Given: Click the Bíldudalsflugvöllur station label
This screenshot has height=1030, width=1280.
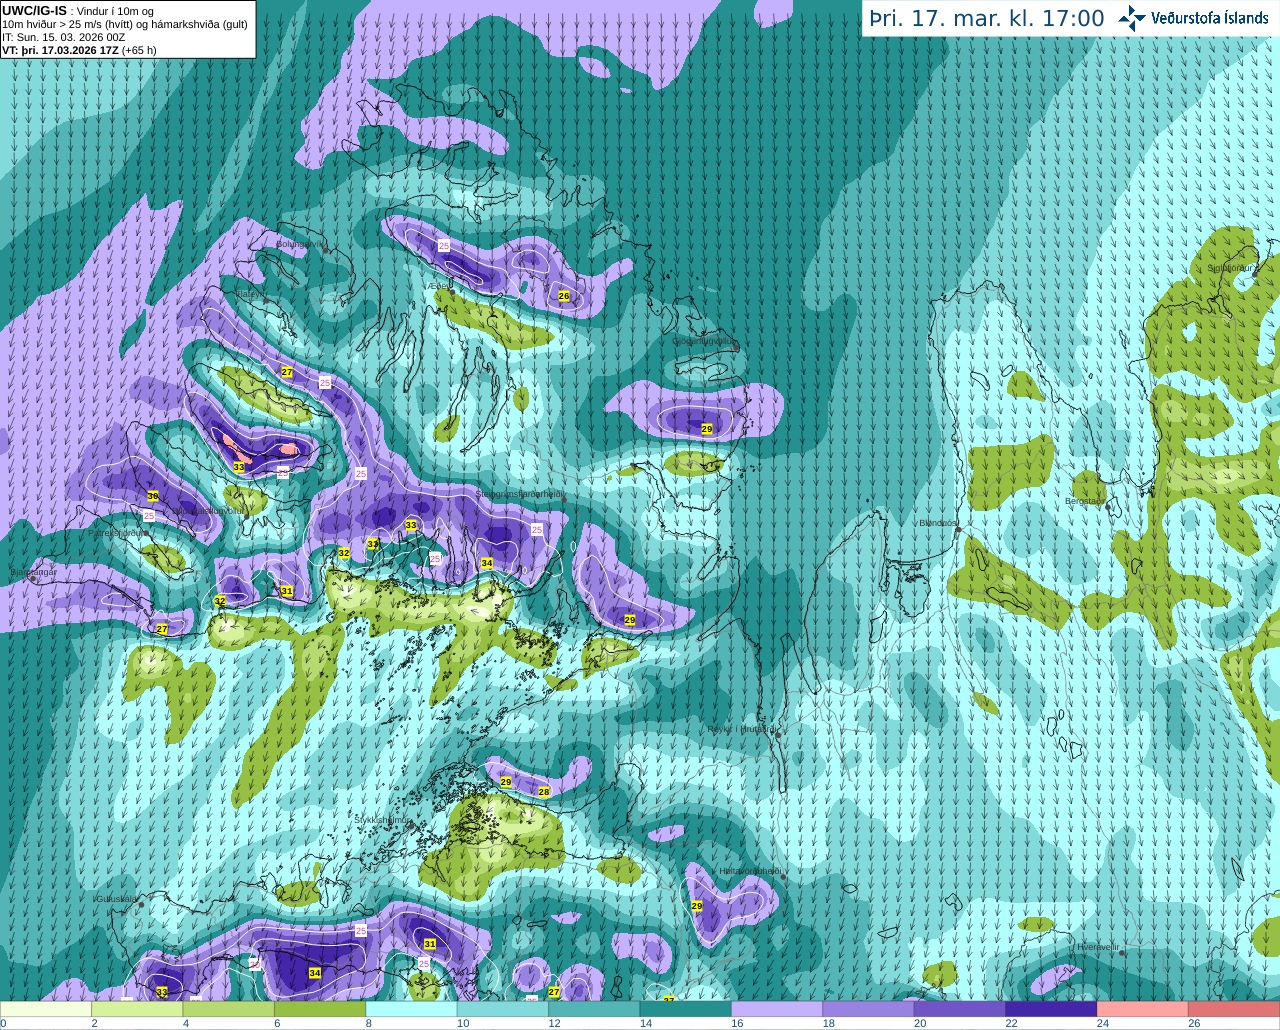Looking at the screenshot, I should 208,510.
